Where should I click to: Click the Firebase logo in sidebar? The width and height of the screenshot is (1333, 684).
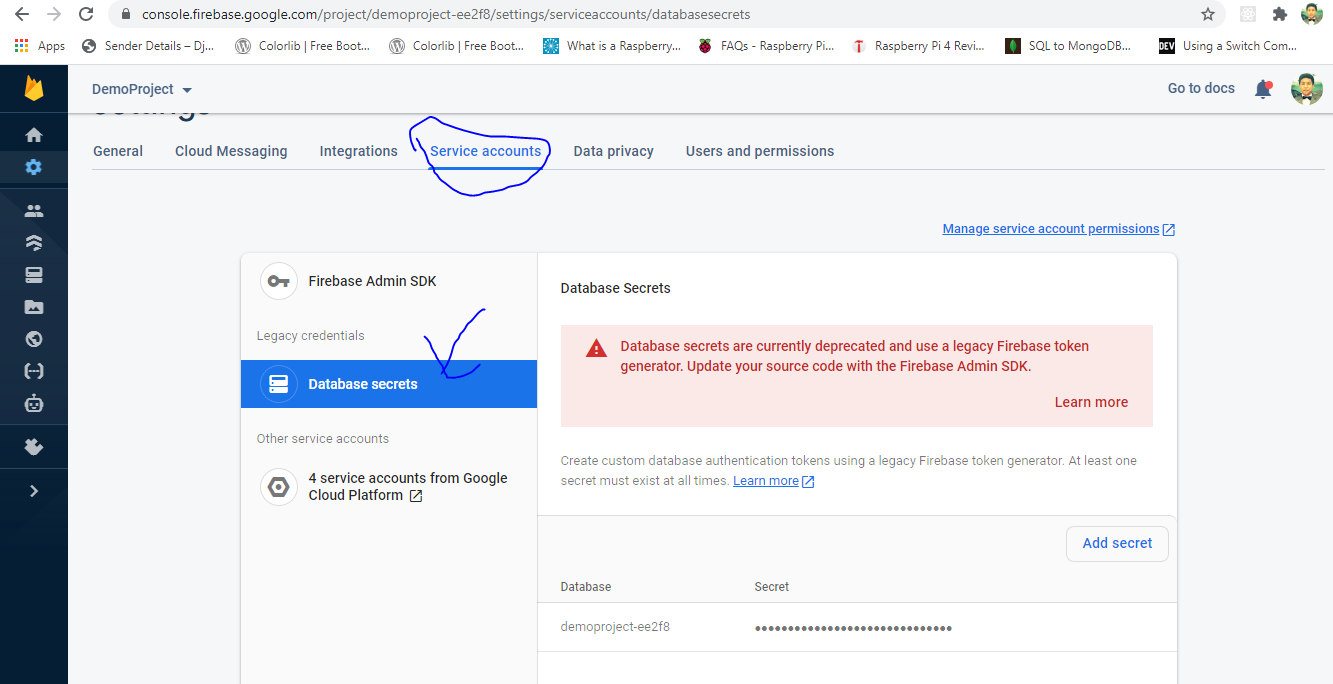pos(34,89)
